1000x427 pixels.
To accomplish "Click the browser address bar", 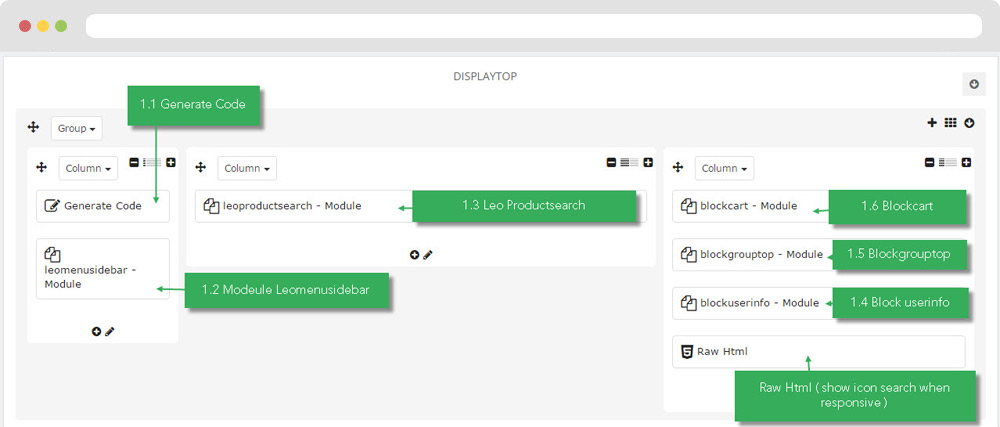I will click(534, 26).
